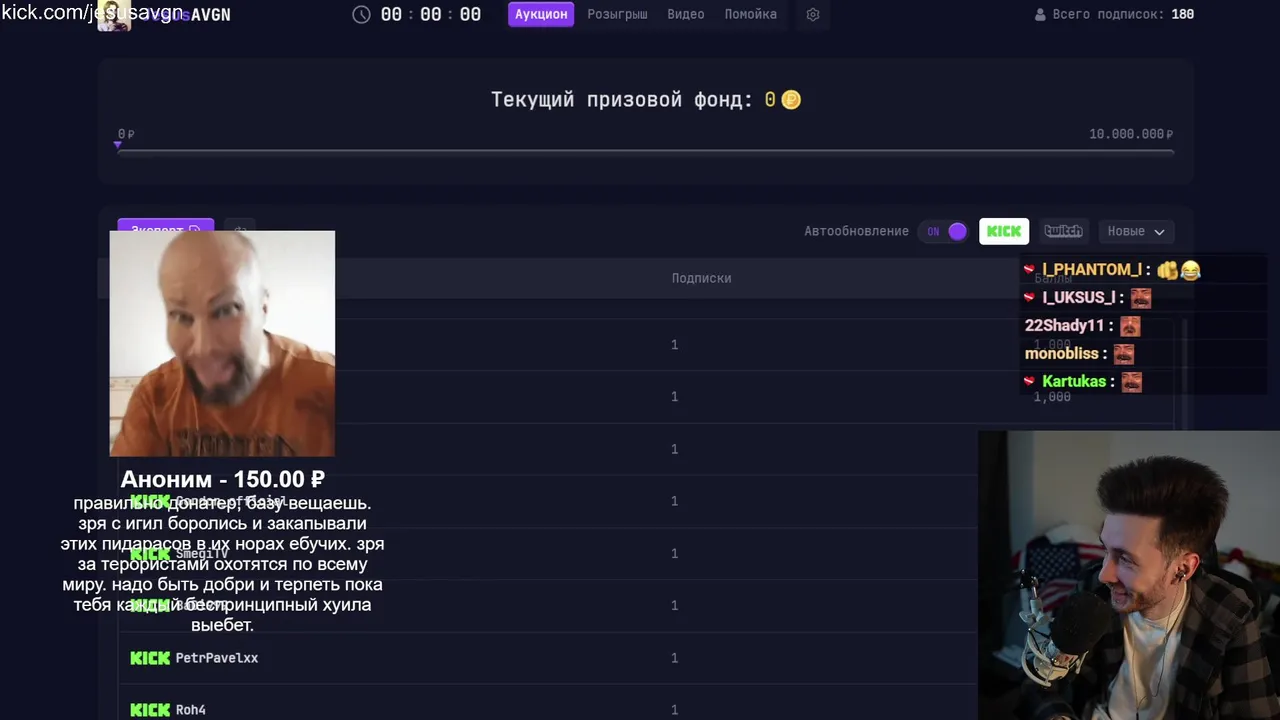1280x720 pixels.
Task: Click the emote in 22Shady11's chat message
Action: 1130,326
